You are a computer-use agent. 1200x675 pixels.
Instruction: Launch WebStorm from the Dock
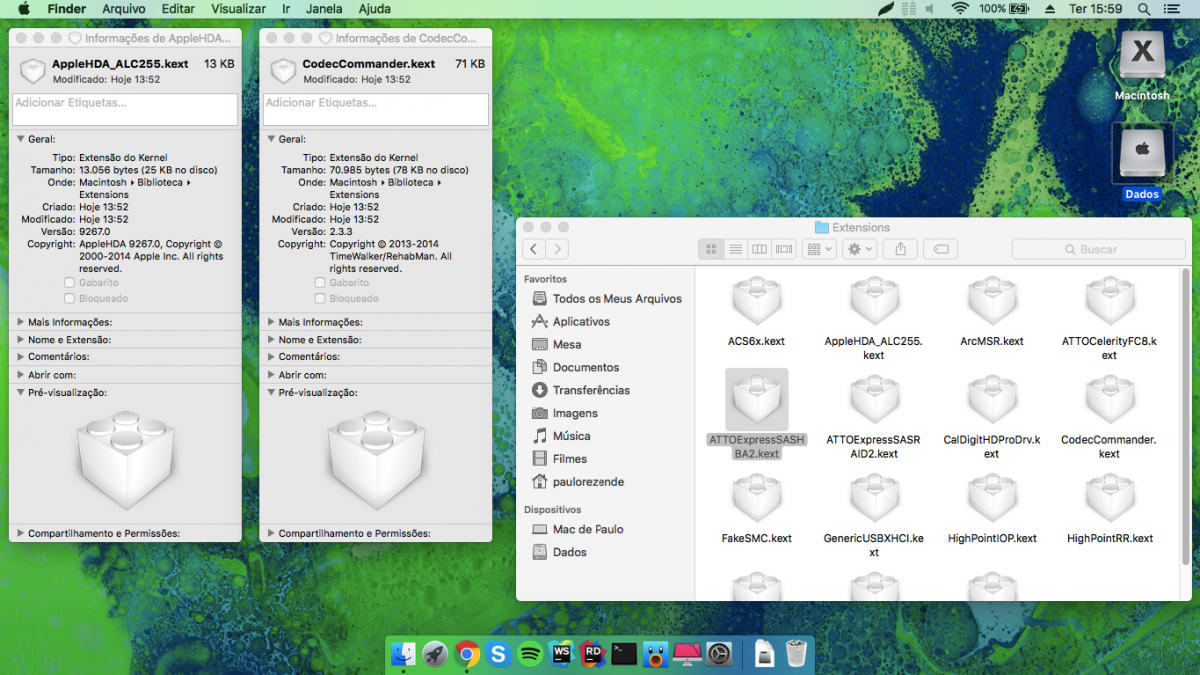pos(562,654)
